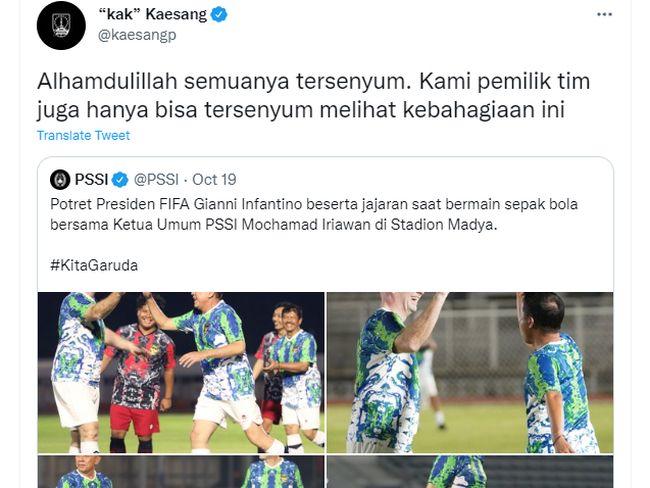This screenshot has width=650, height=488.
Task: Open the @PSSI handle
Action: pos(156,180)
